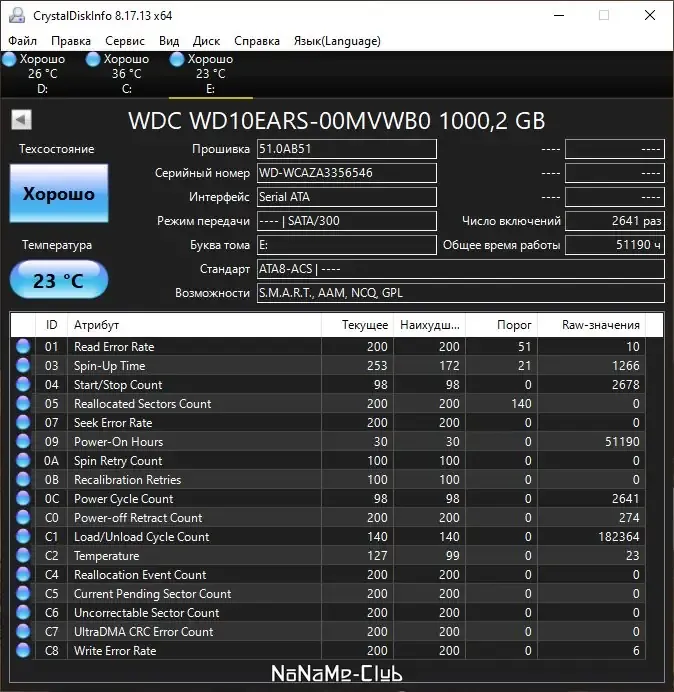Image resolution: width=674 pixels, height=692 pixels.
Task: Click the CrystalDiskInfo app icon in title bar
Action: 17,15
